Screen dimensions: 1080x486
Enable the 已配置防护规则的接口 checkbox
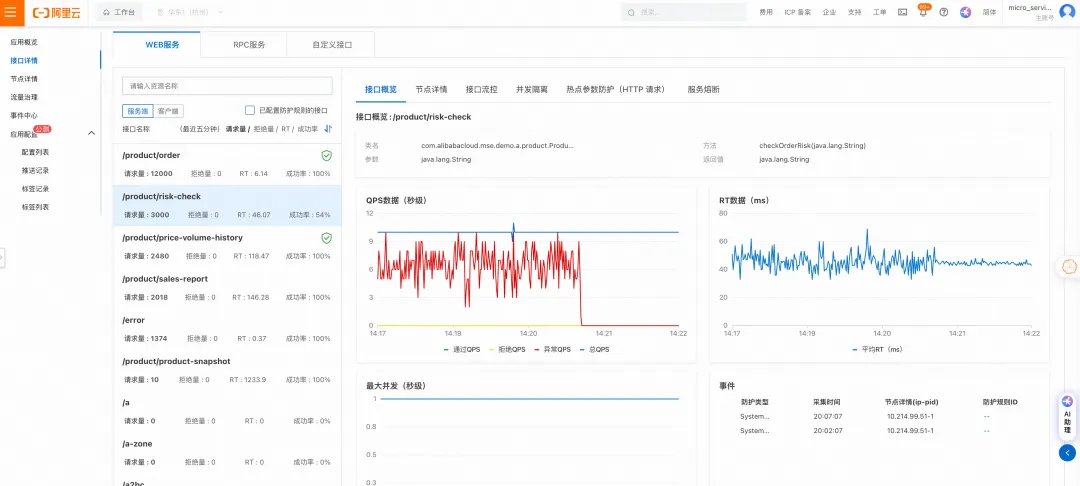coord(250,110)
